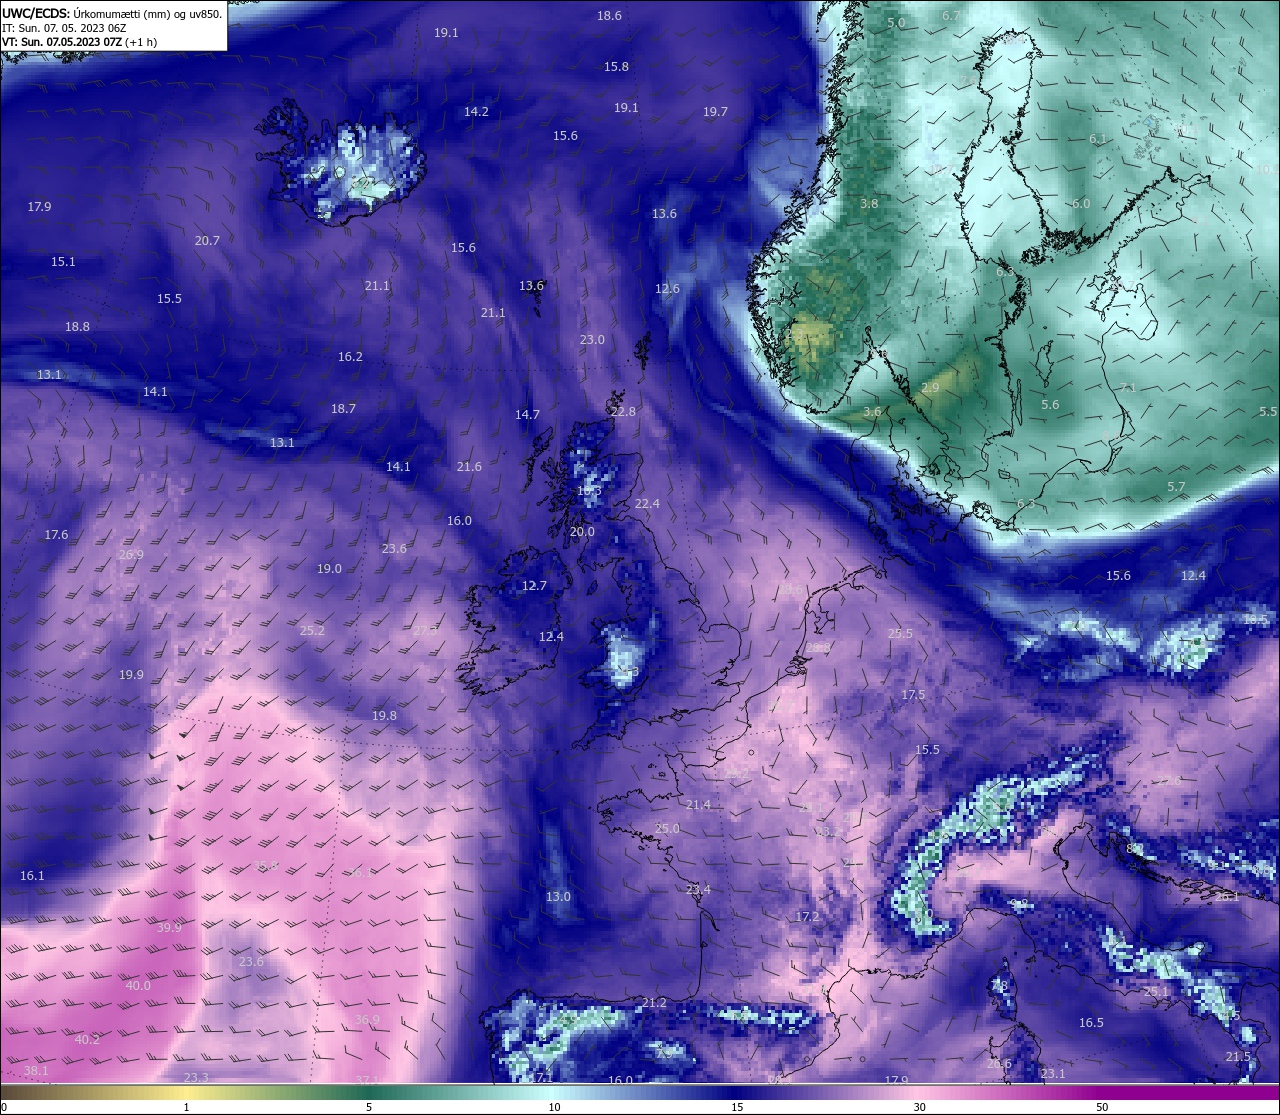Click the 25.2 value label
Screen dimensions: 1280x1115
click(x=312, y=631)
